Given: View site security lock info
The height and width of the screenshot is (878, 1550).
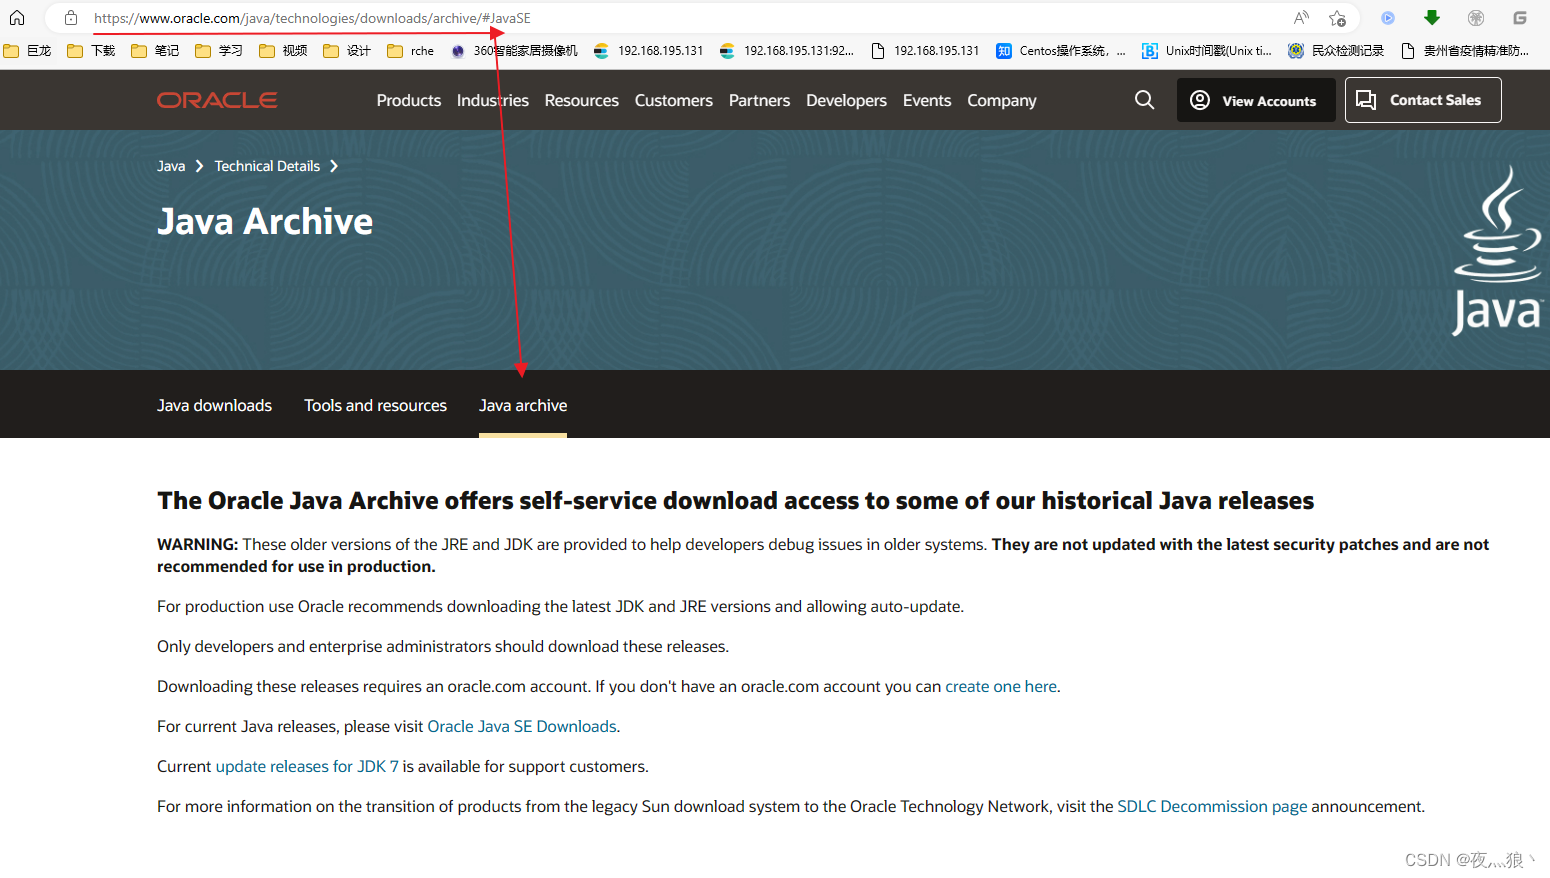Looking at the screenshot, I should [71, 18].
